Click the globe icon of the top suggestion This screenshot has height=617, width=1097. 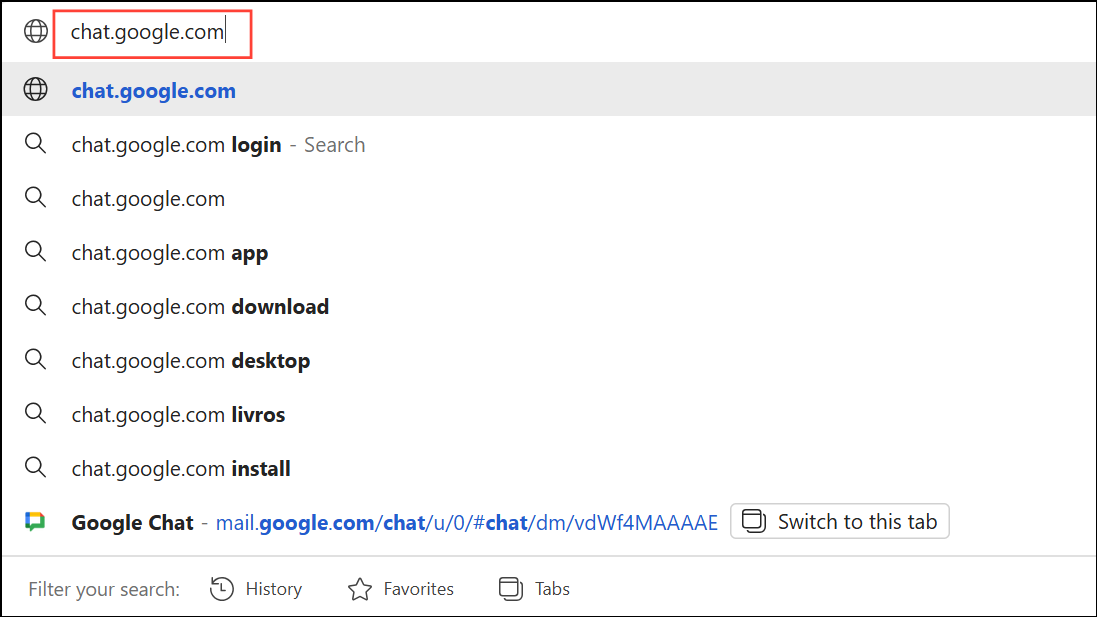(x=36, y=90)
